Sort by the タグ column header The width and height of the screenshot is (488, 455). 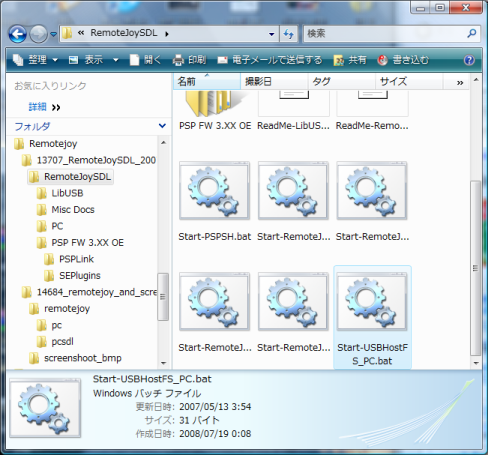341,81
